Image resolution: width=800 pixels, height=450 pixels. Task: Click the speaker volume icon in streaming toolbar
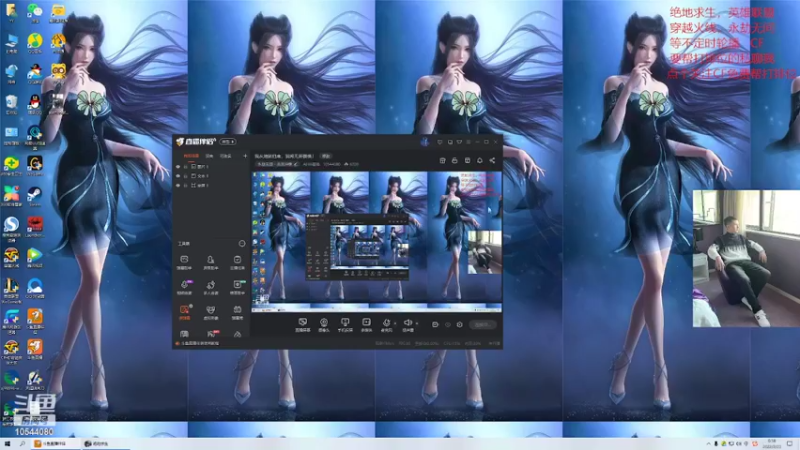point(408,323)
